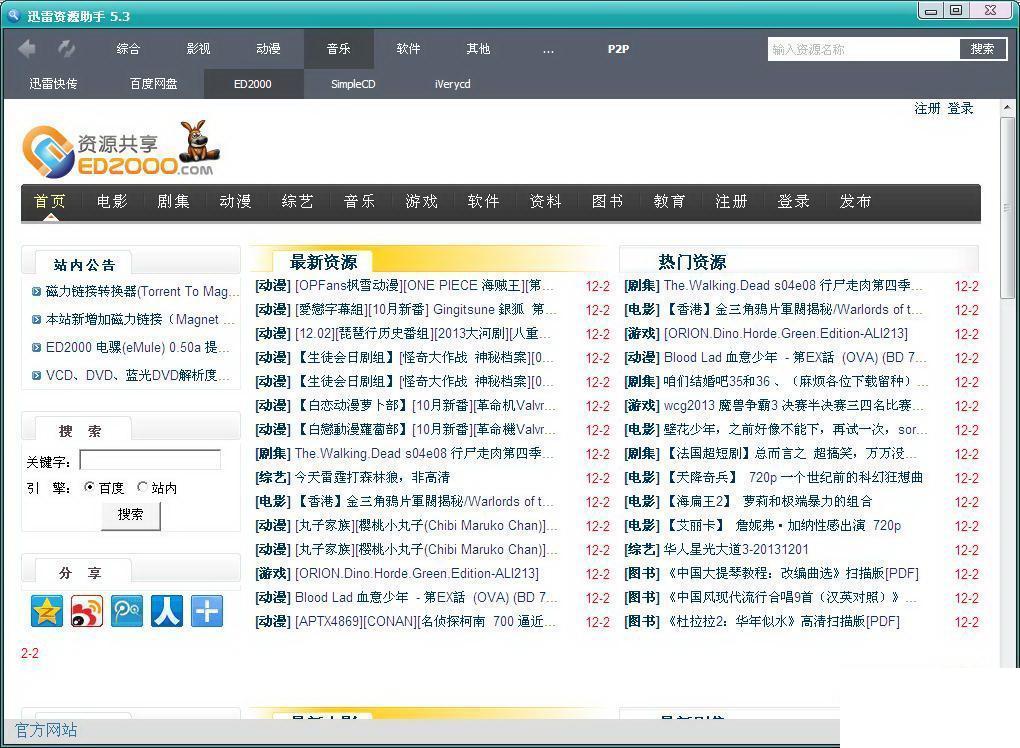Viewport: 1020px width, 748px height.
Task: Open 华人星光大道3-20131201 link
Action: (736, 550)
